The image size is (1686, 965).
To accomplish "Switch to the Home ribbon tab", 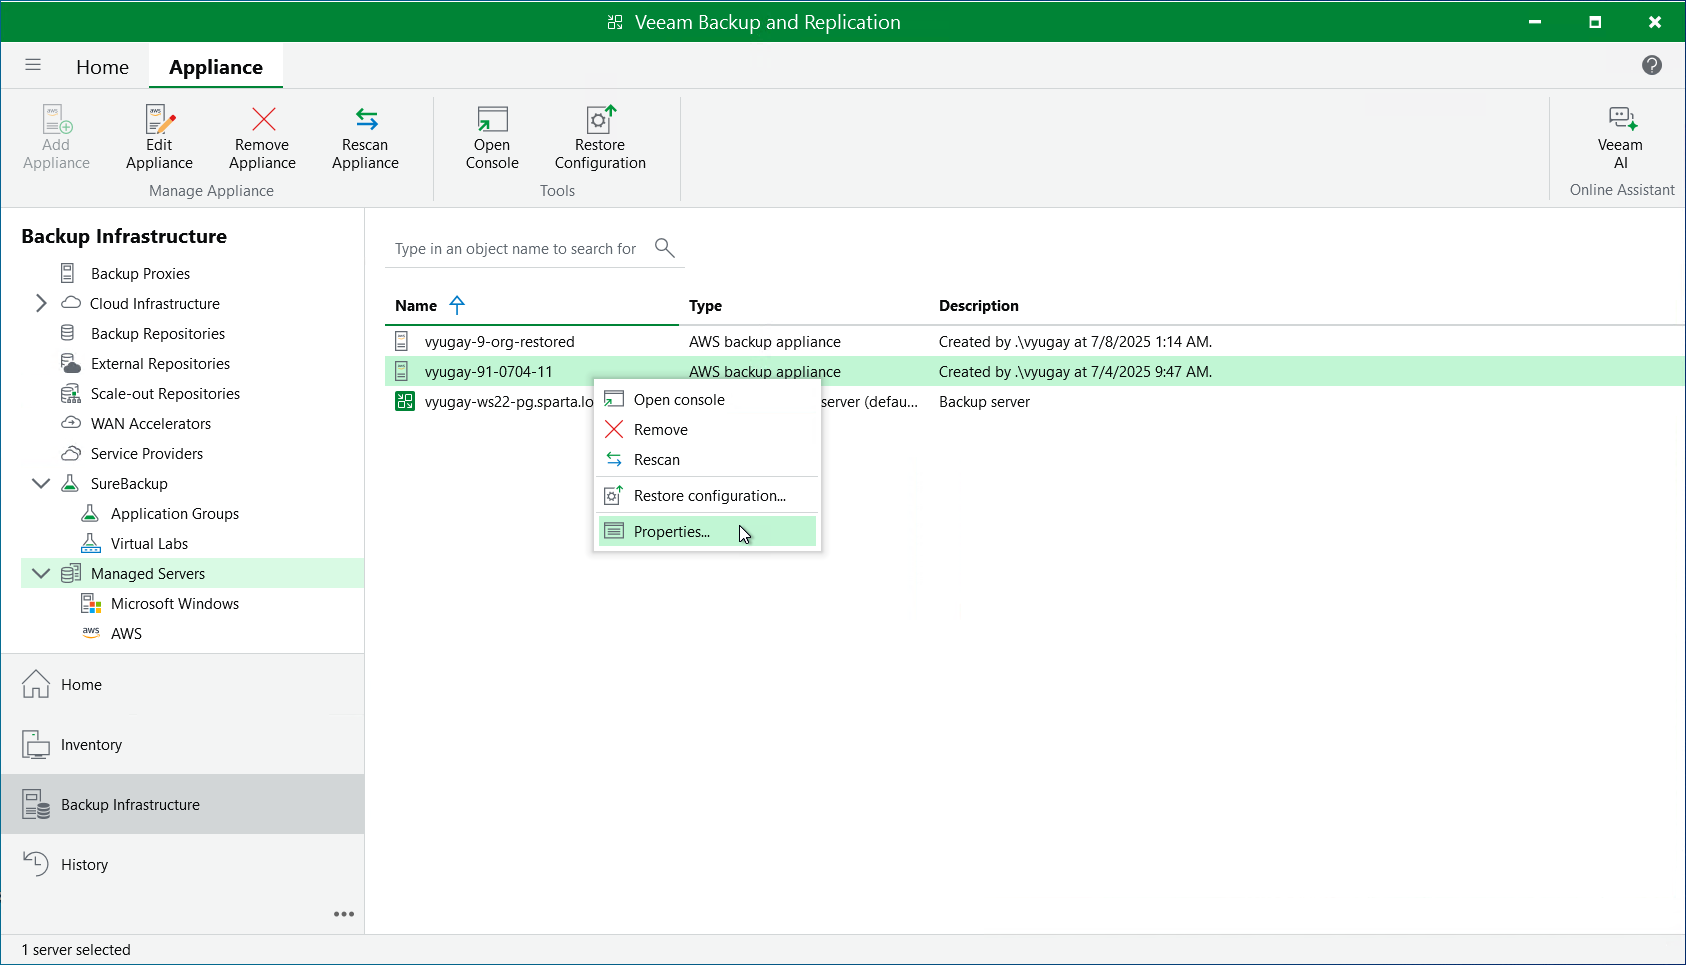I will pos(102,67).
